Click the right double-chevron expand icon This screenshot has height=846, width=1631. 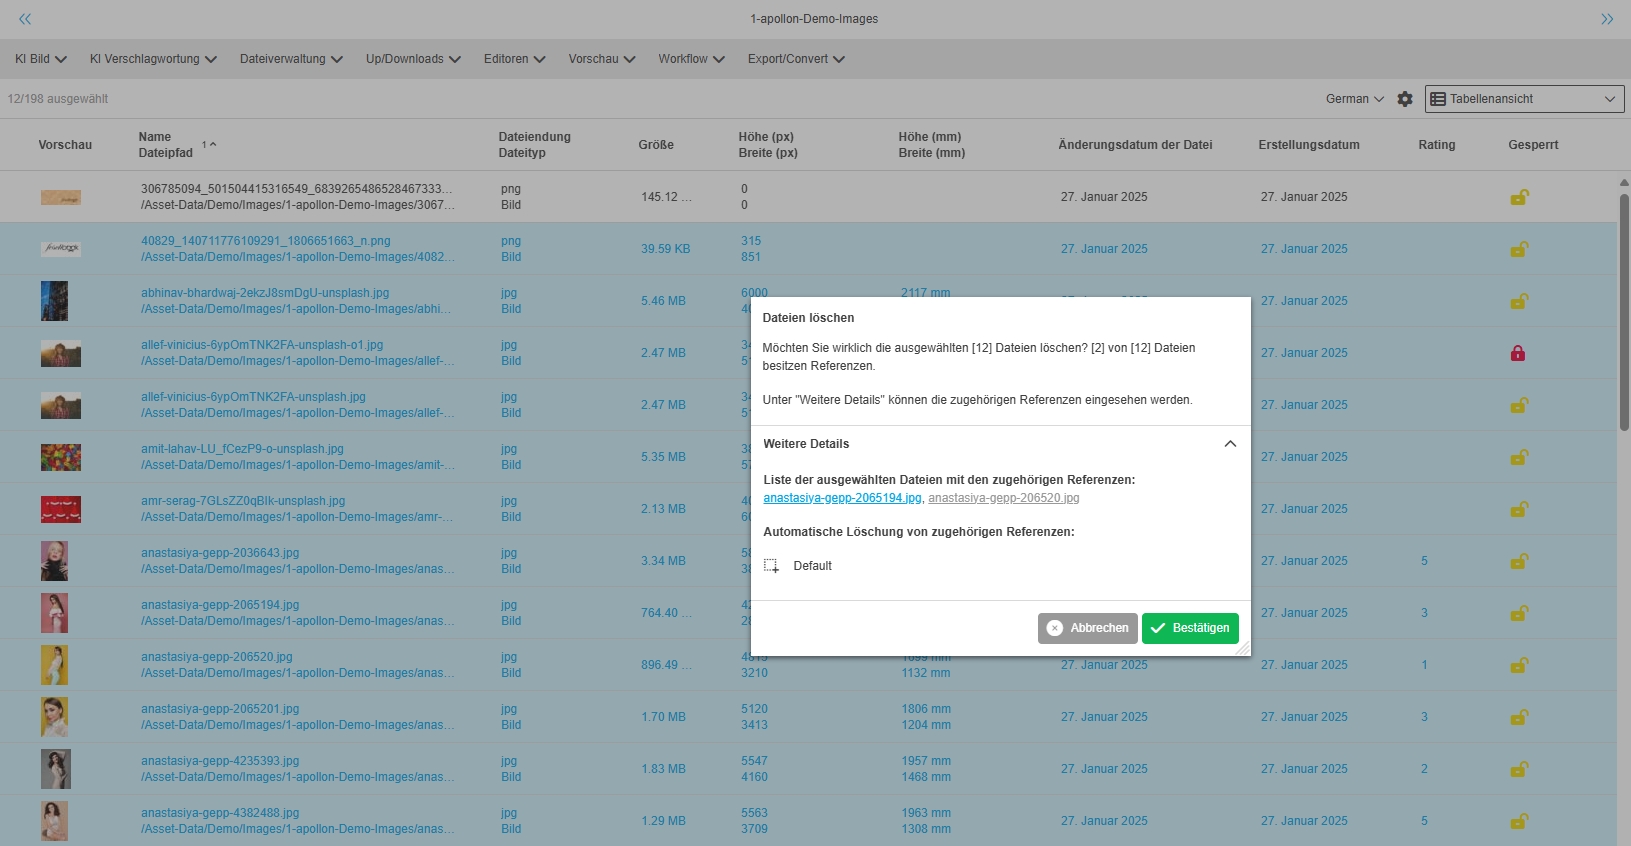1607,19
